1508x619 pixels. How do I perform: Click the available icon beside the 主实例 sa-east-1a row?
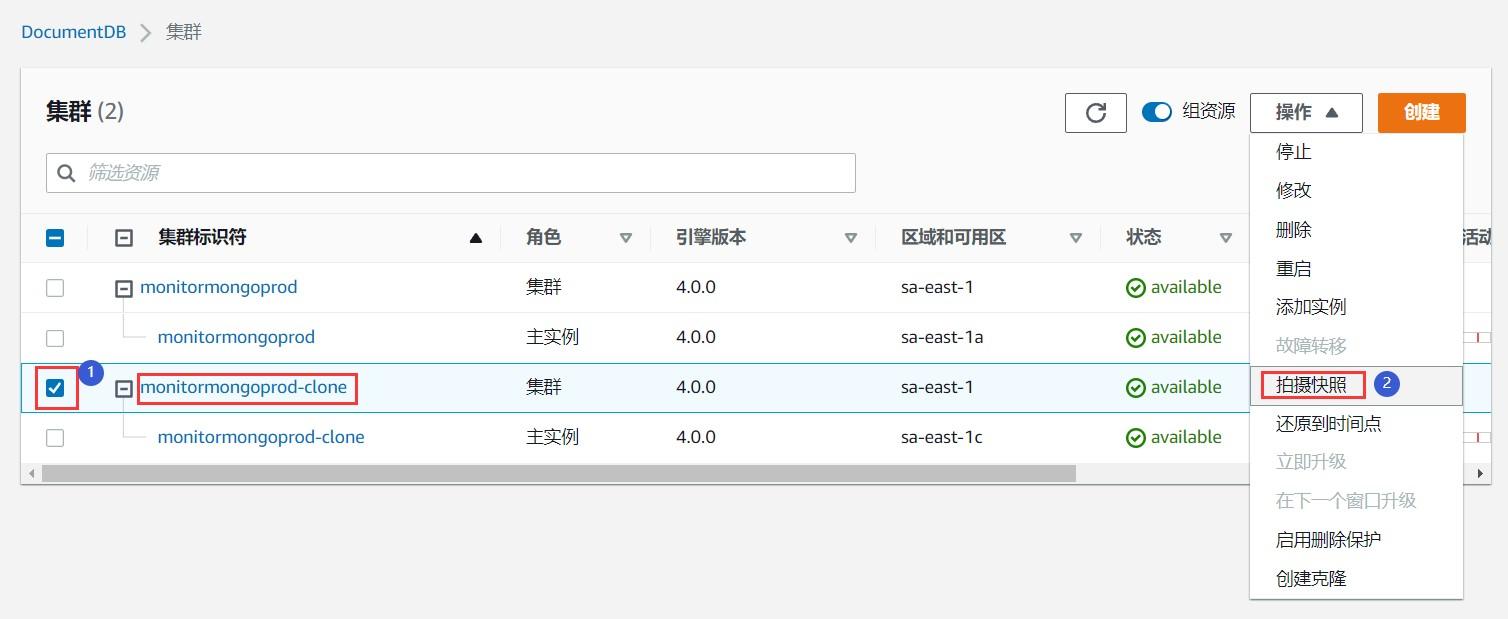tap(1136, 337)
